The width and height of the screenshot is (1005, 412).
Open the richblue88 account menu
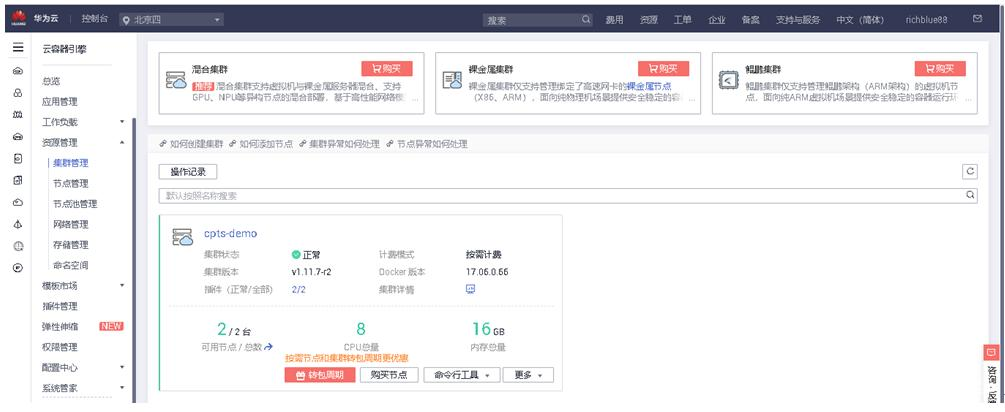click(926, 20)
